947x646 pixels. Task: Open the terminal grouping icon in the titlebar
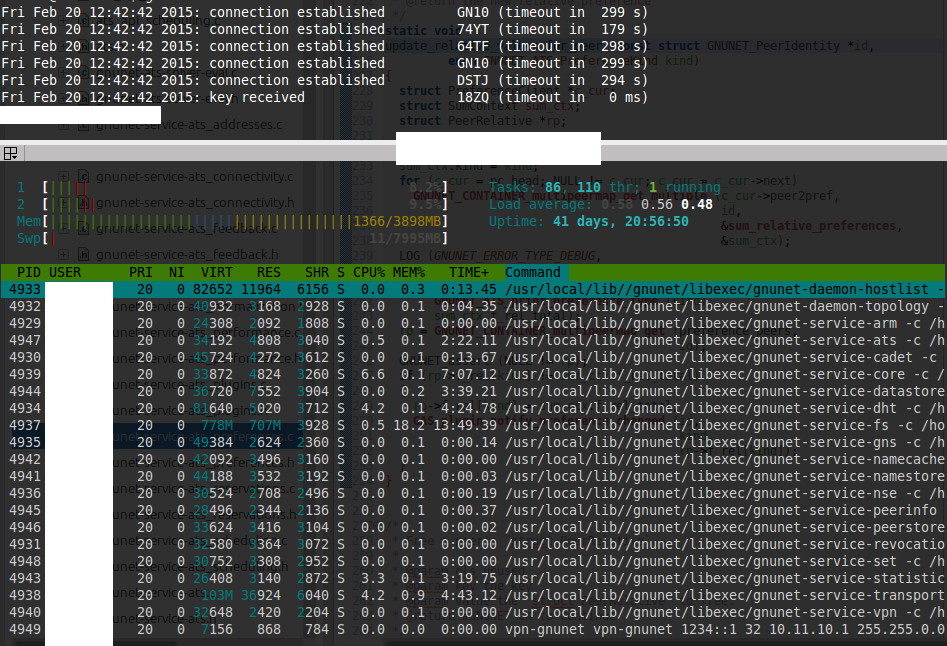point(10,153)
